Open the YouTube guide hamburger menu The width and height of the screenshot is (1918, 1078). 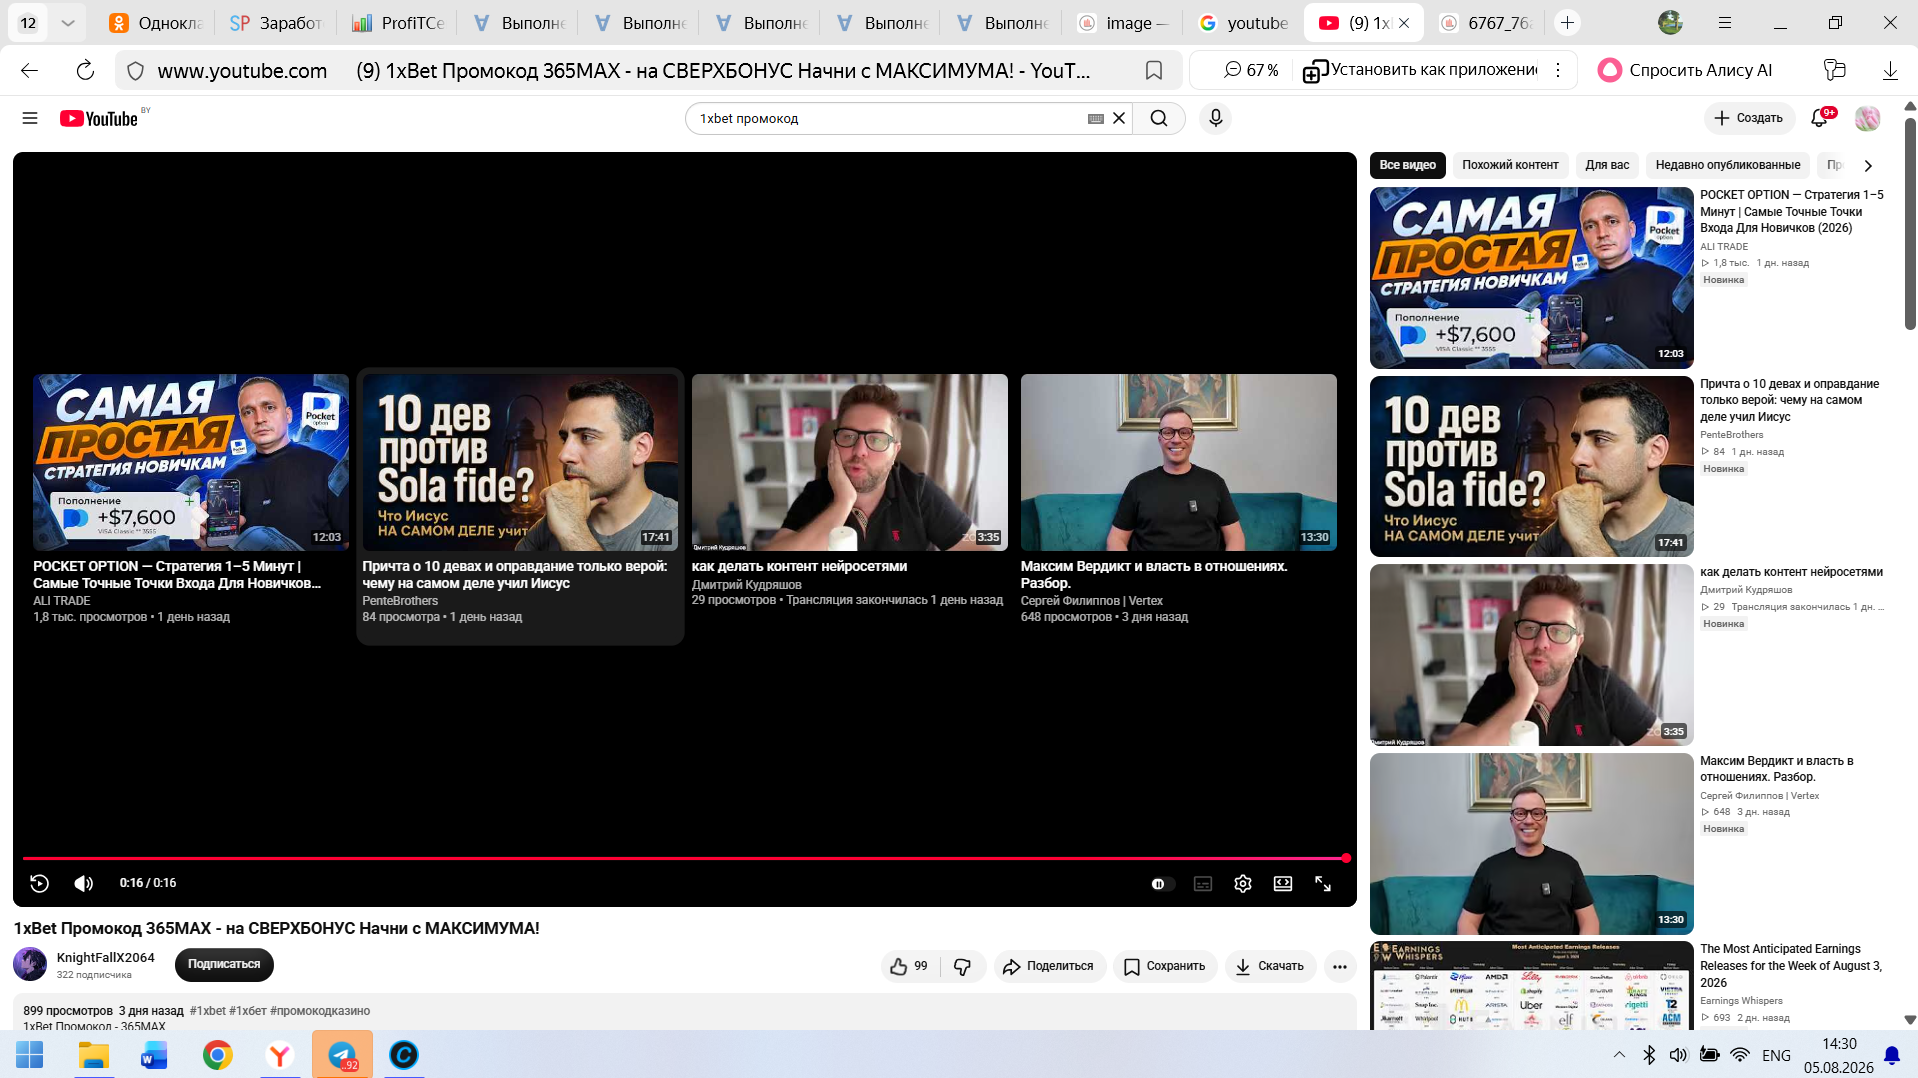pos(30,118)
